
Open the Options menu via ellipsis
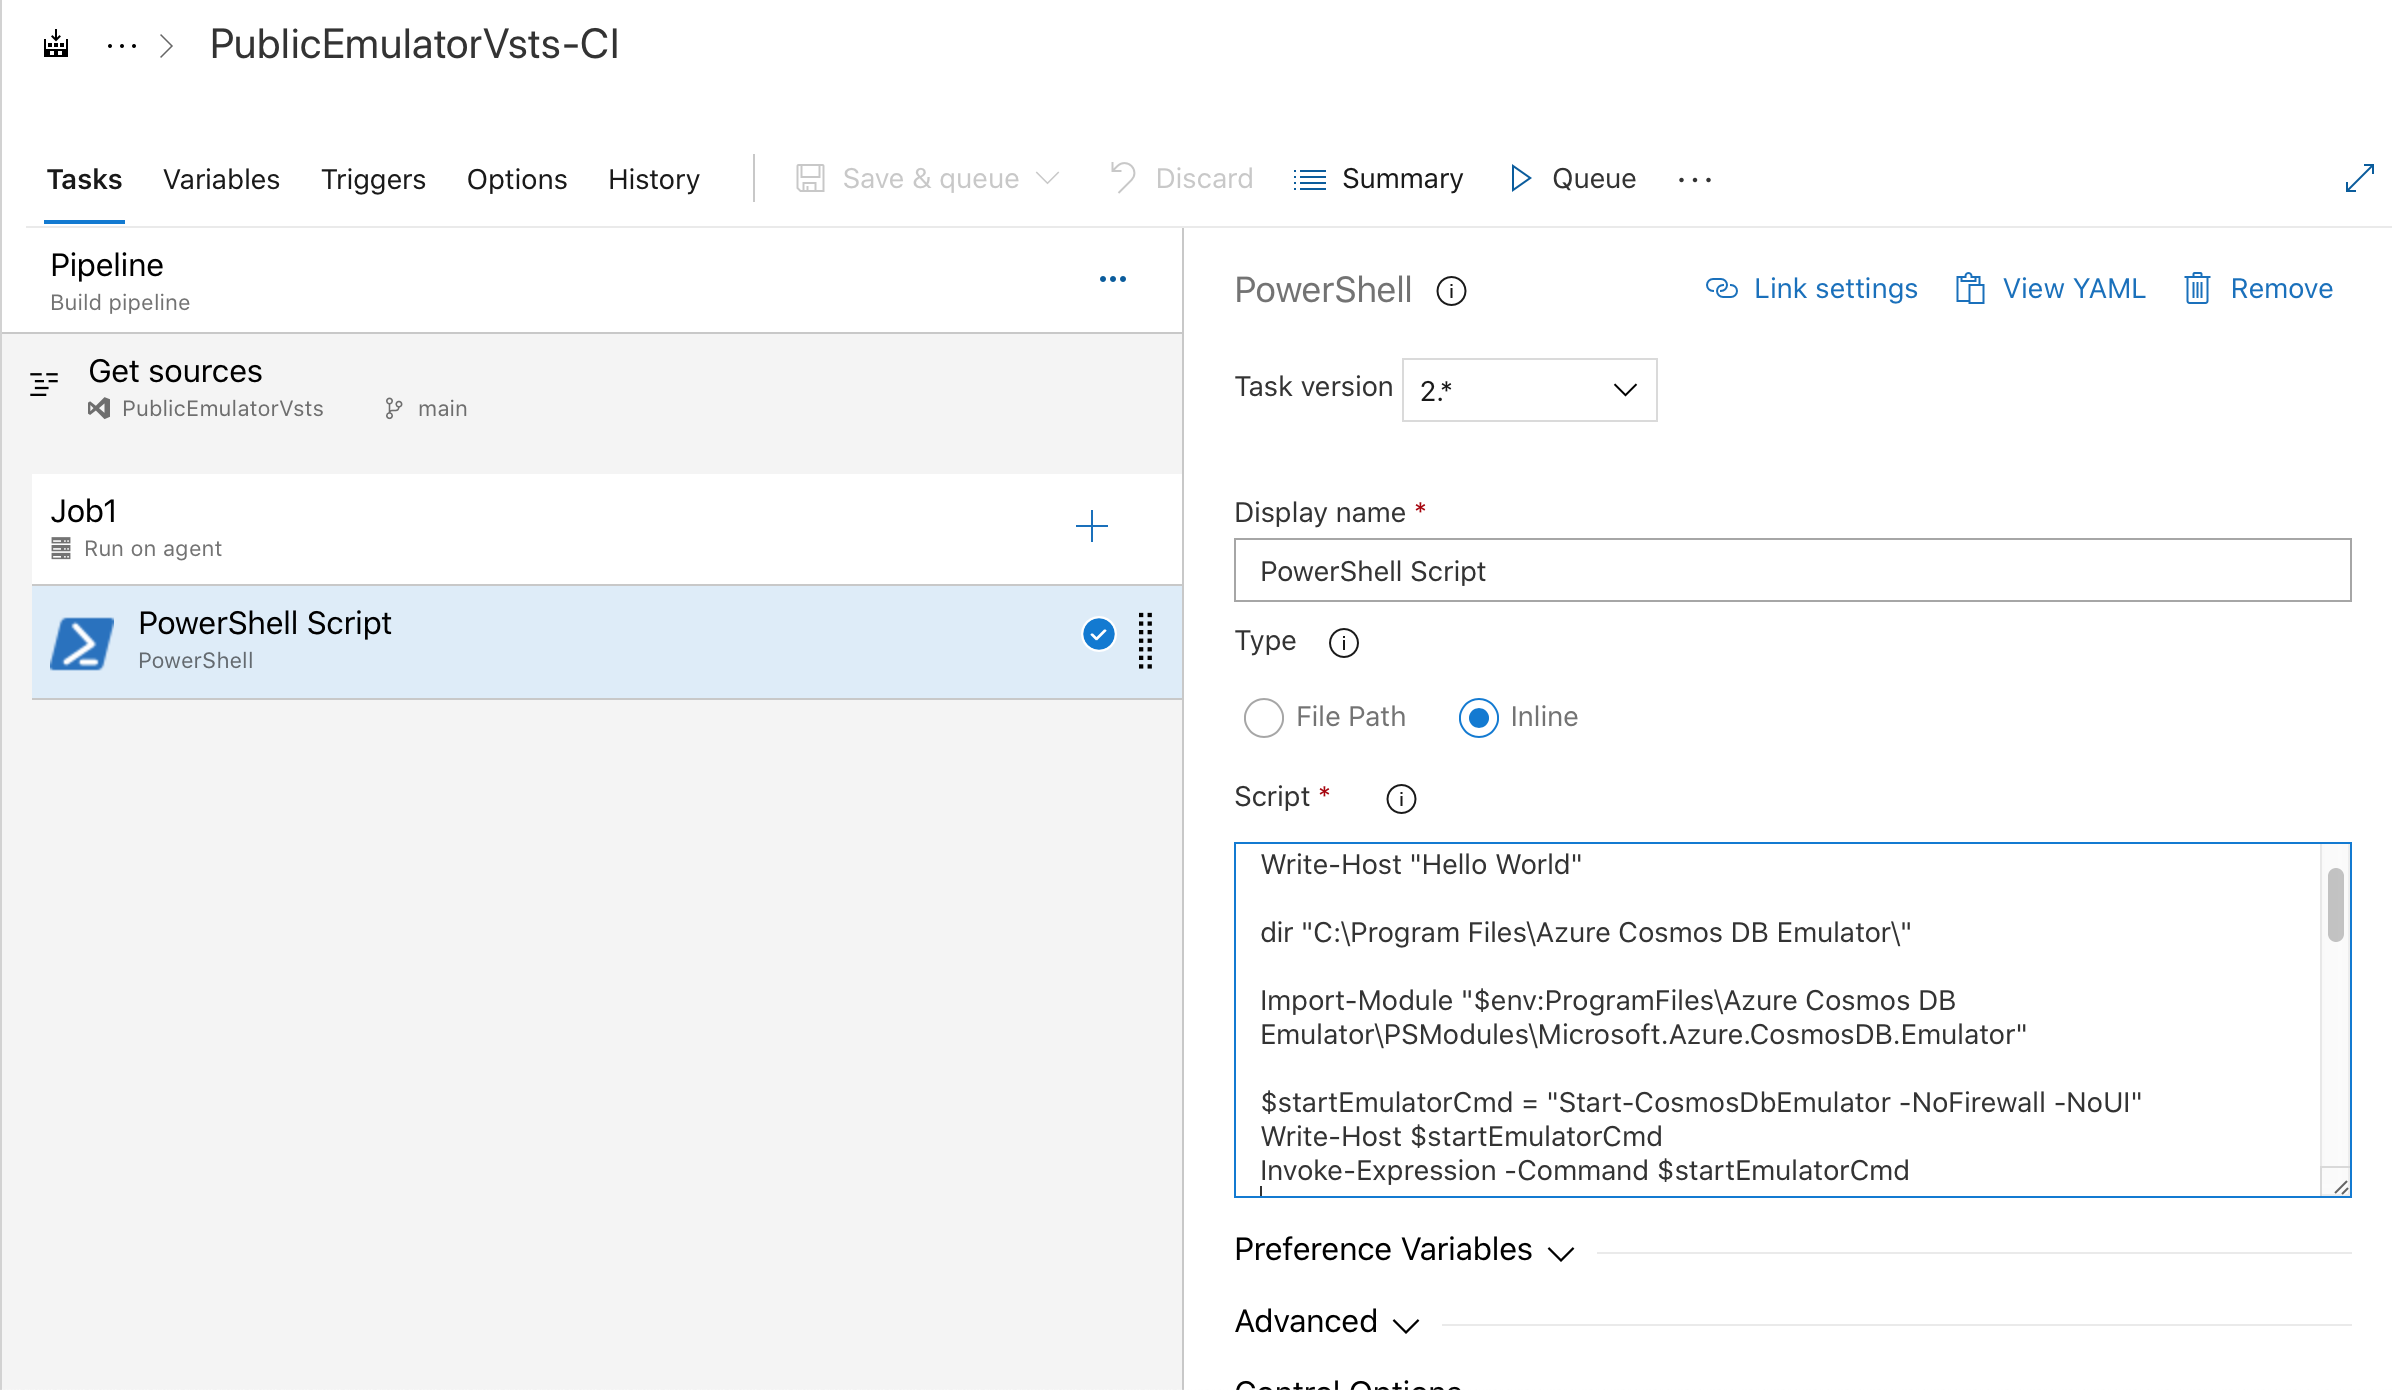pos(1696,179)
